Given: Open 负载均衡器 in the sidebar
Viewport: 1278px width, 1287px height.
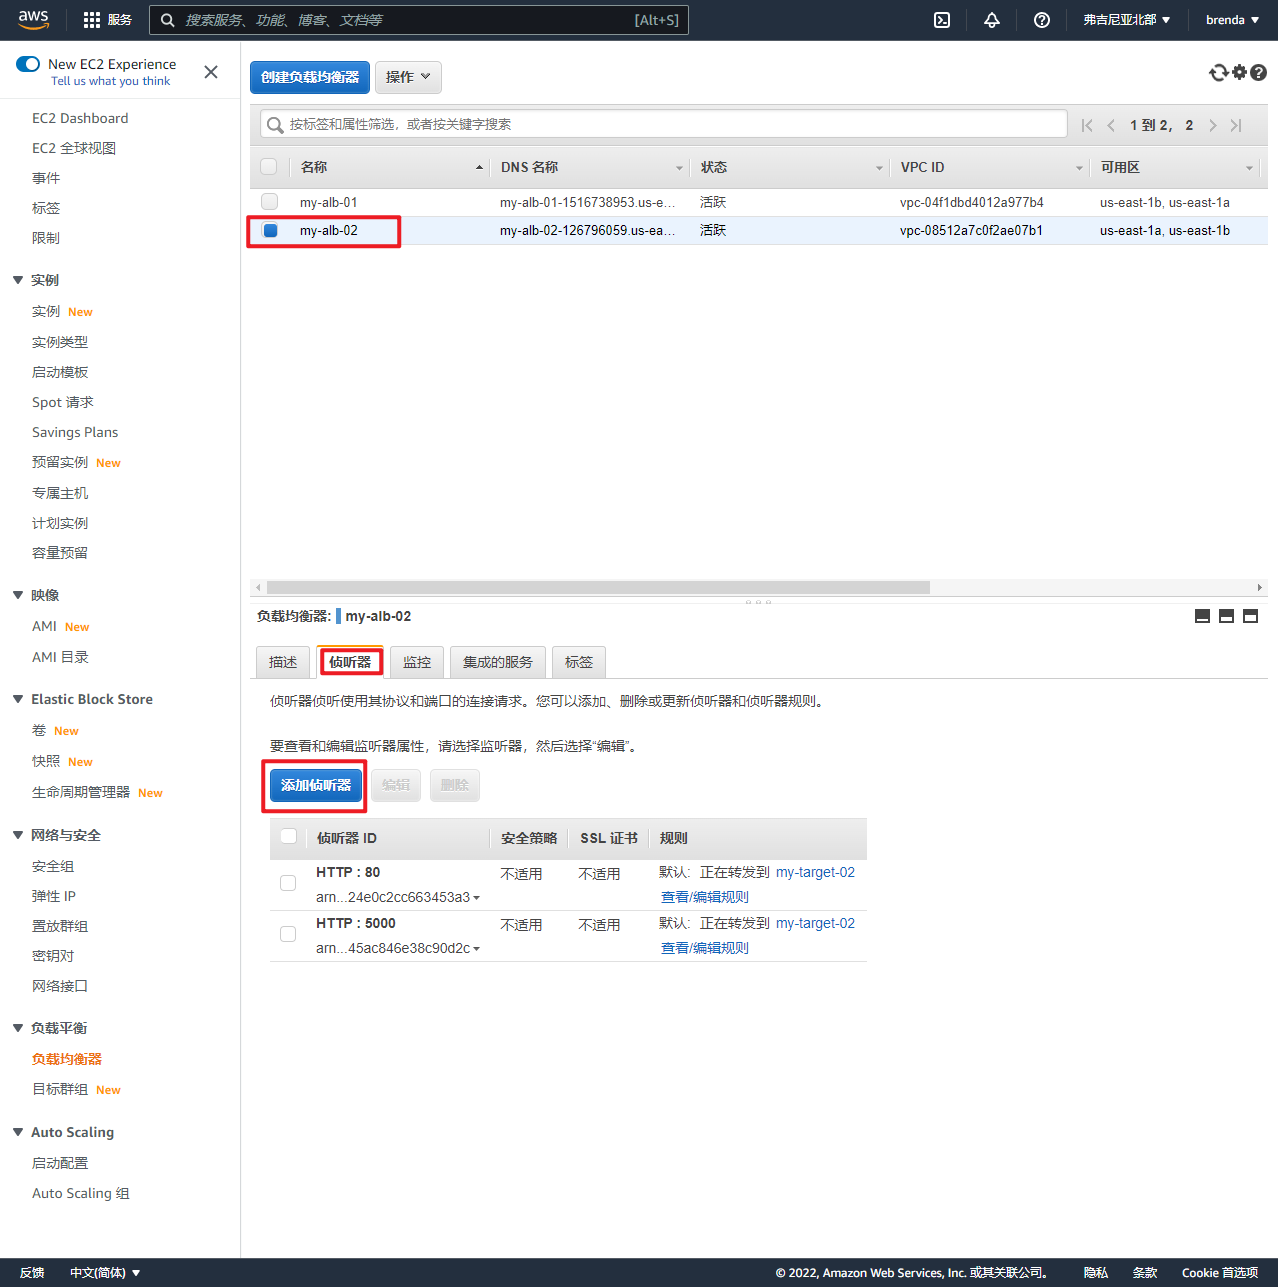Looking at the screenshot, I should [67, 1059].
